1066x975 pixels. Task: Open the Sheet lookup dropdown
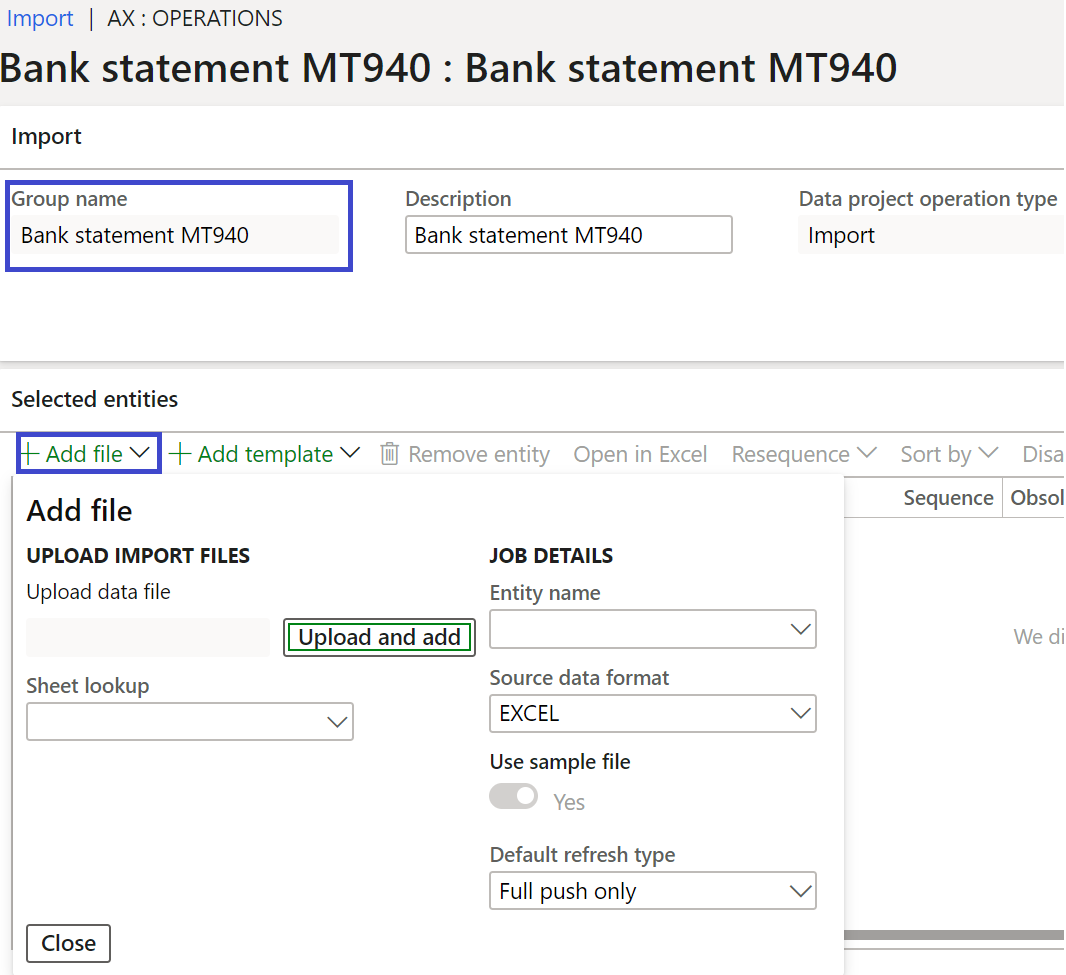[x=190, y=721]
